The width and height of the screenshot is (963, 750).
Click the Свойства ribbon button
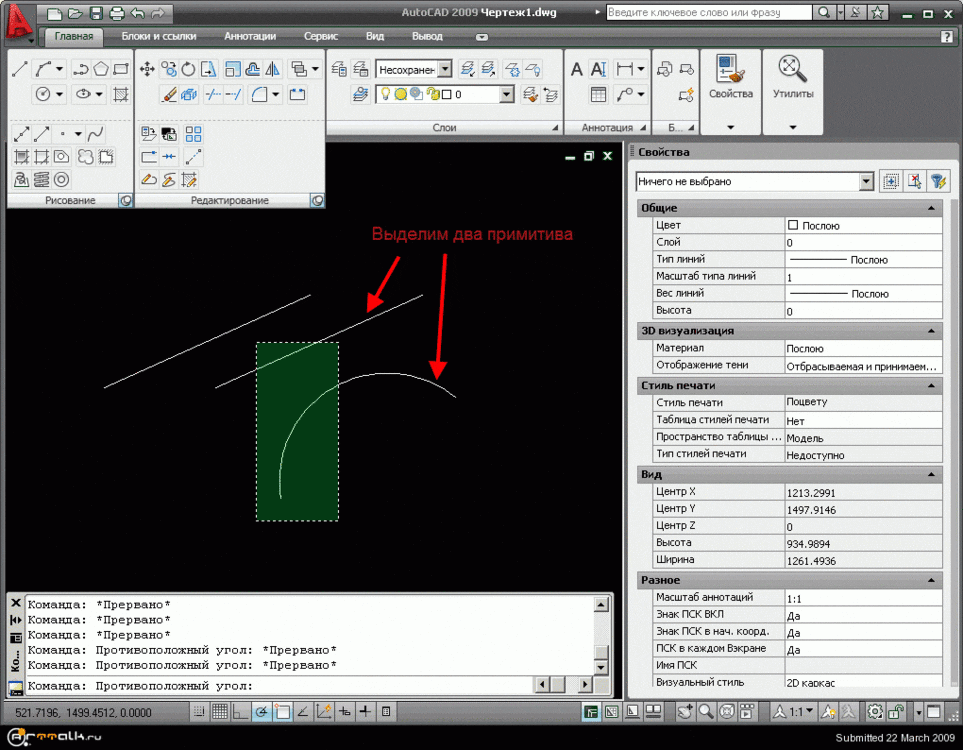730,80
